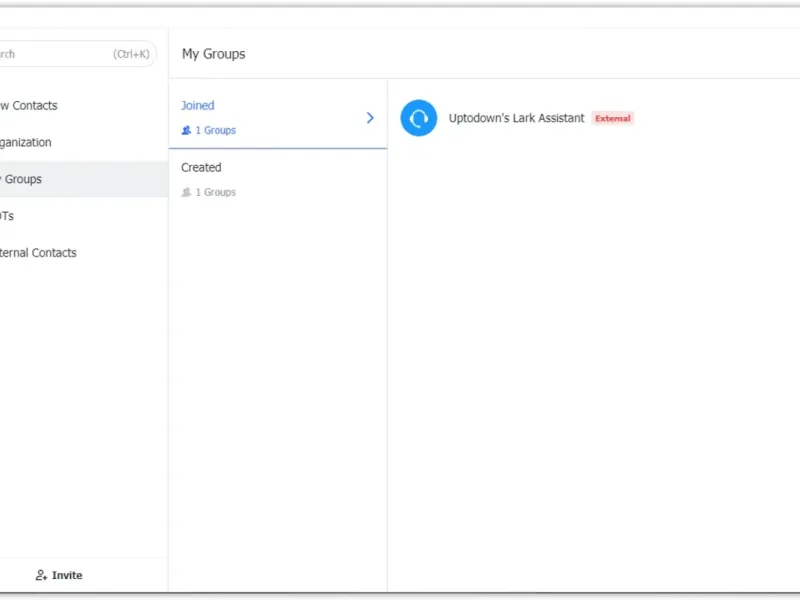Click the Uptodown's Lark Assistant headset avatar
Viewport: 800px width, 600px height.
point(418,118)
